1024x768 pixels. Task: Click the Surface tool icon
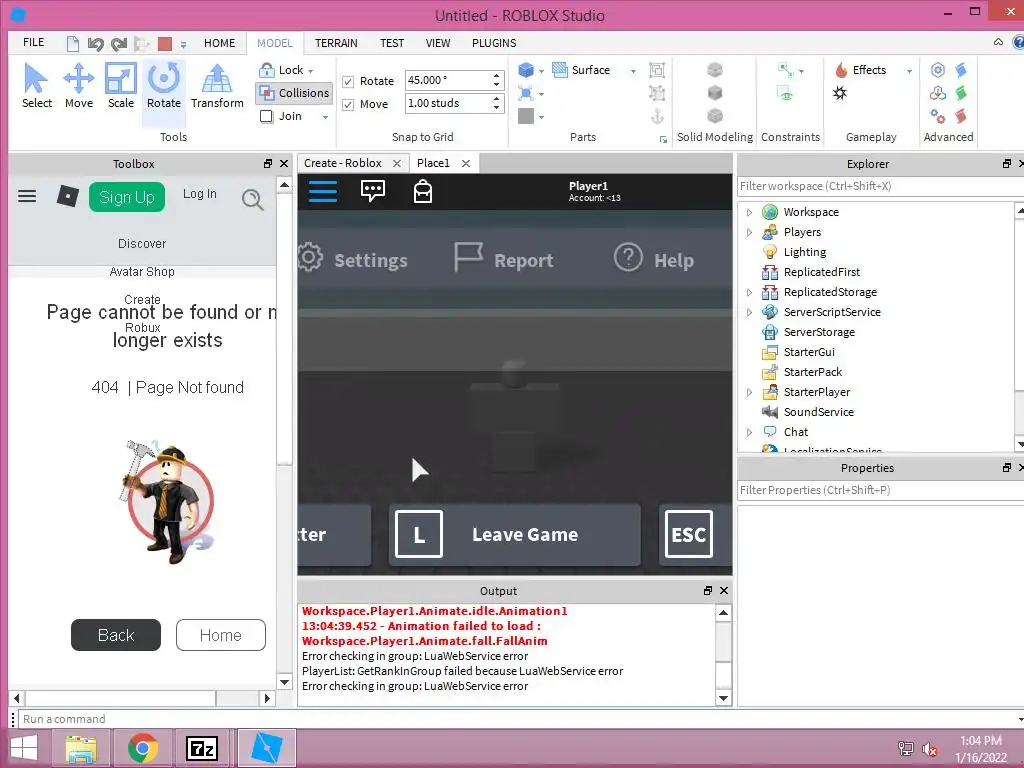click(560, 70)
